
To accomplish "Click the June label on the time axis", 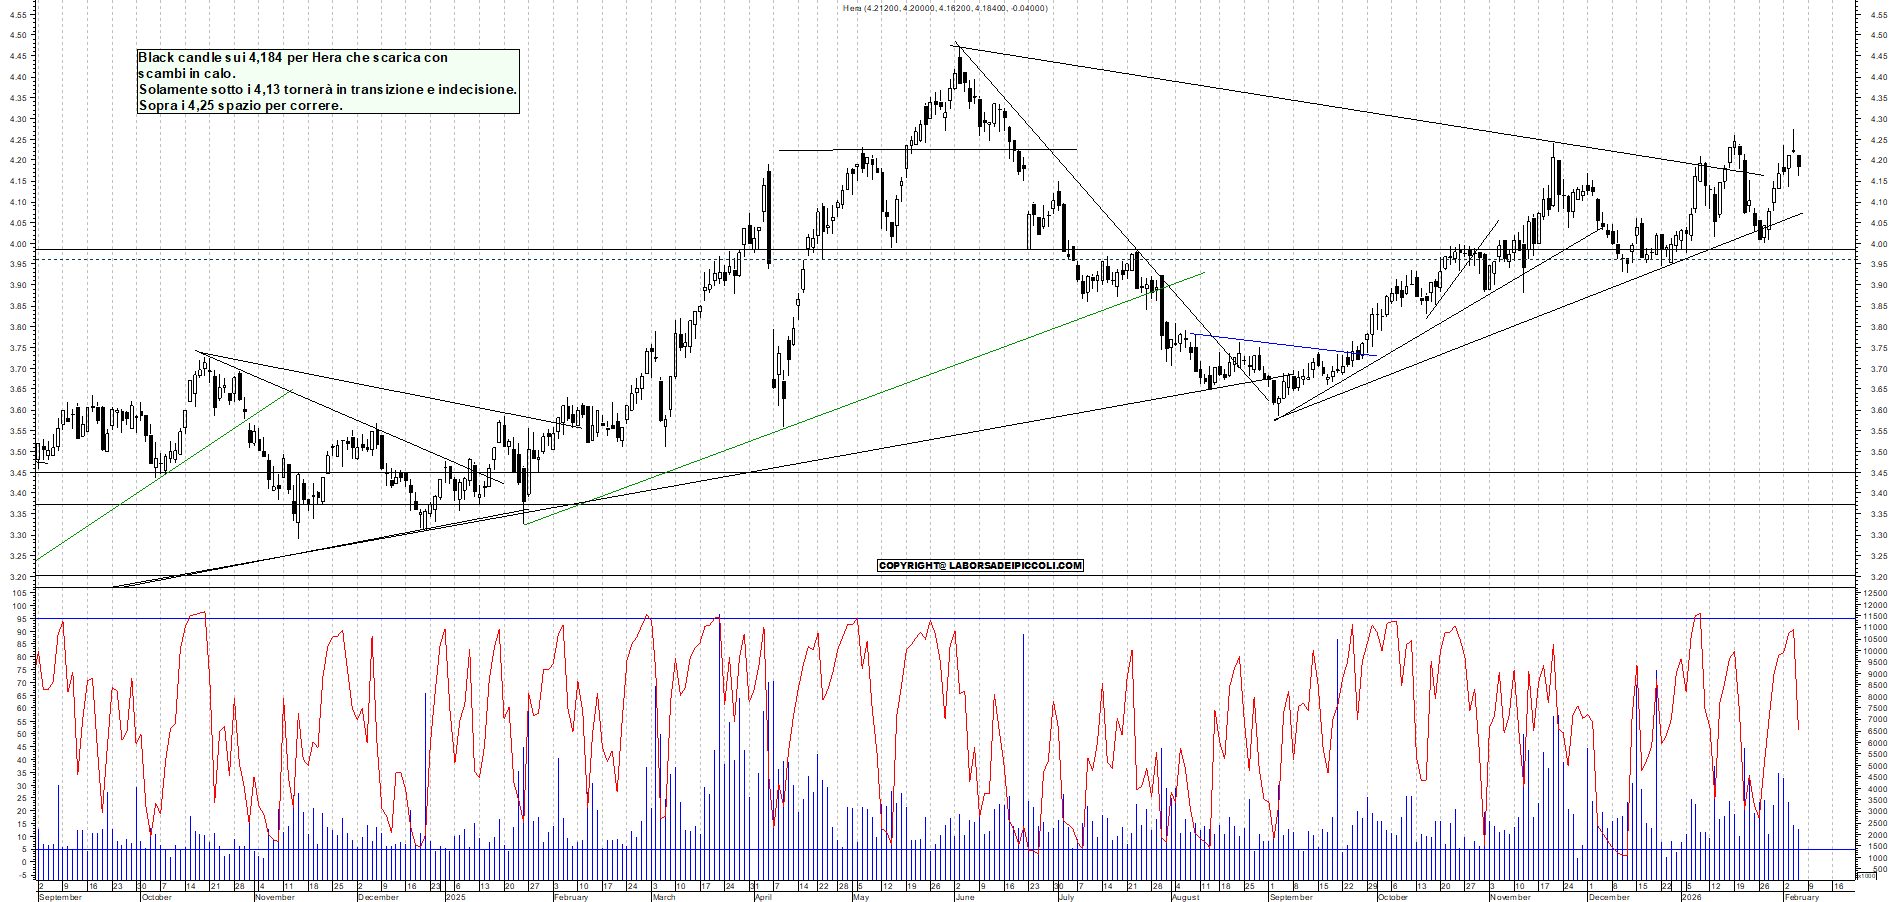I will 965,897.
